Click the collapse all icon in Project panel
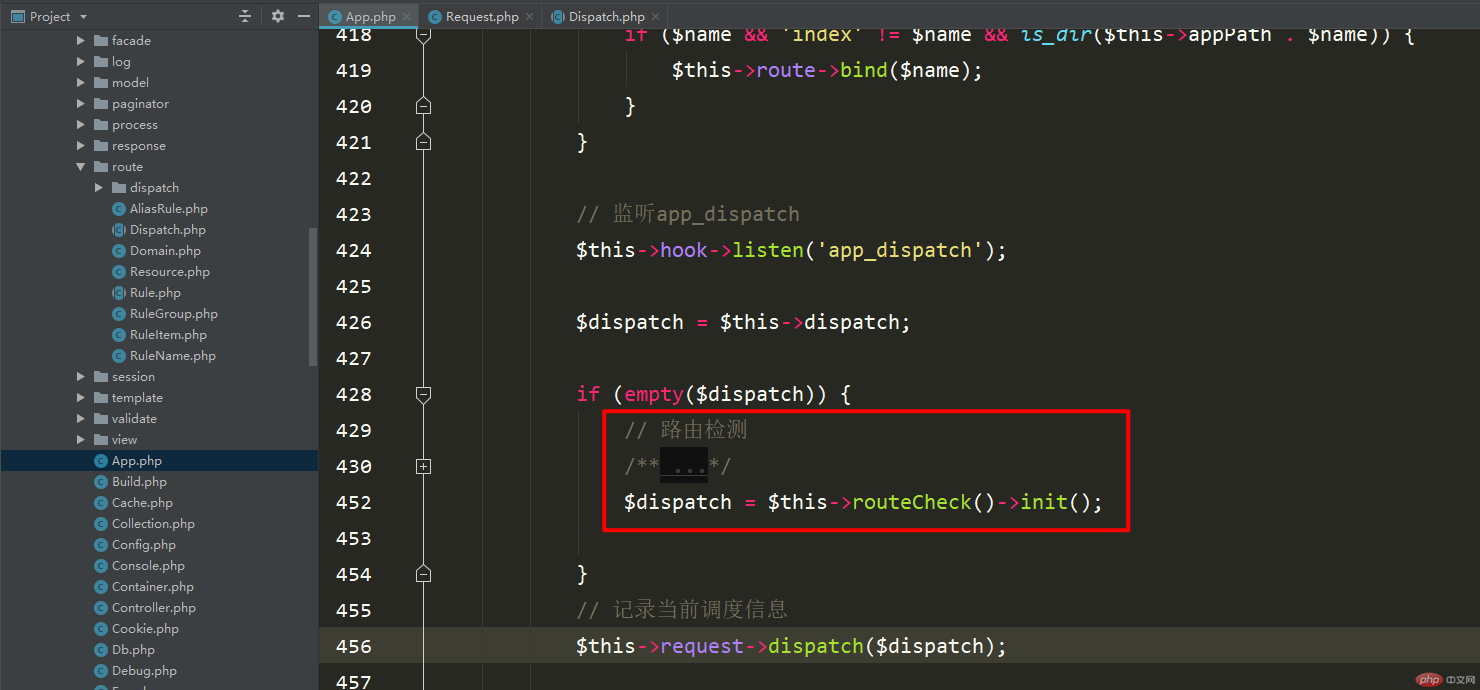 tap(245, 16)
